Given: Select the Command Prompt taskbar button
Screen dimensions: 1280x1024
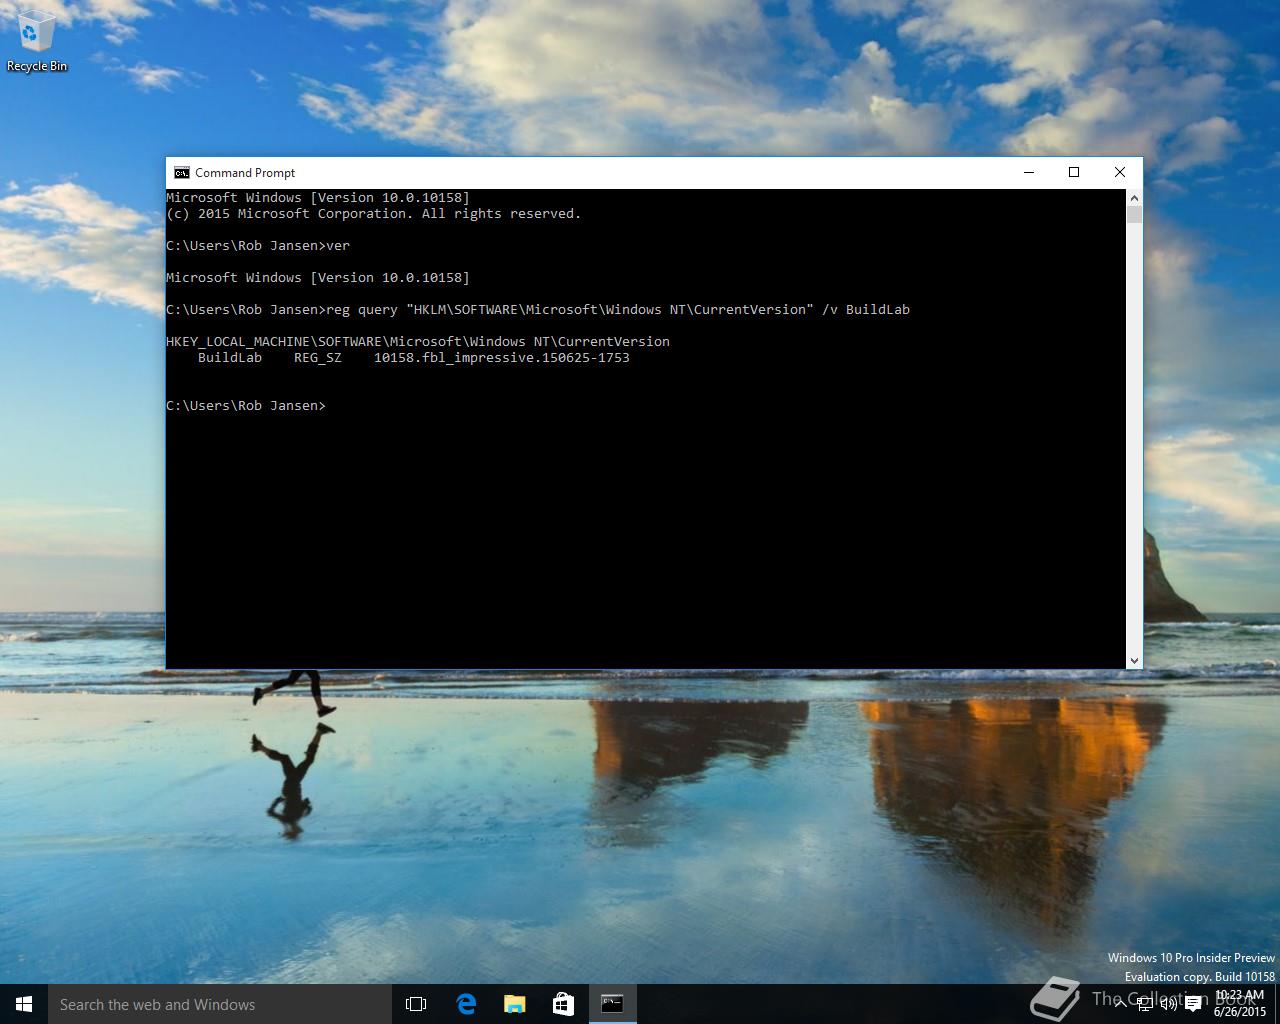Looking at the screenshot, I should pos(612,1004).
